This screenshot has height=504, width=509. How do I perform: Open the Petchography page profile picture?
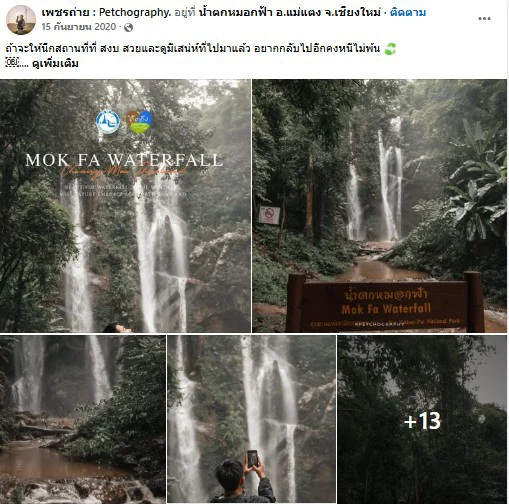21,20
